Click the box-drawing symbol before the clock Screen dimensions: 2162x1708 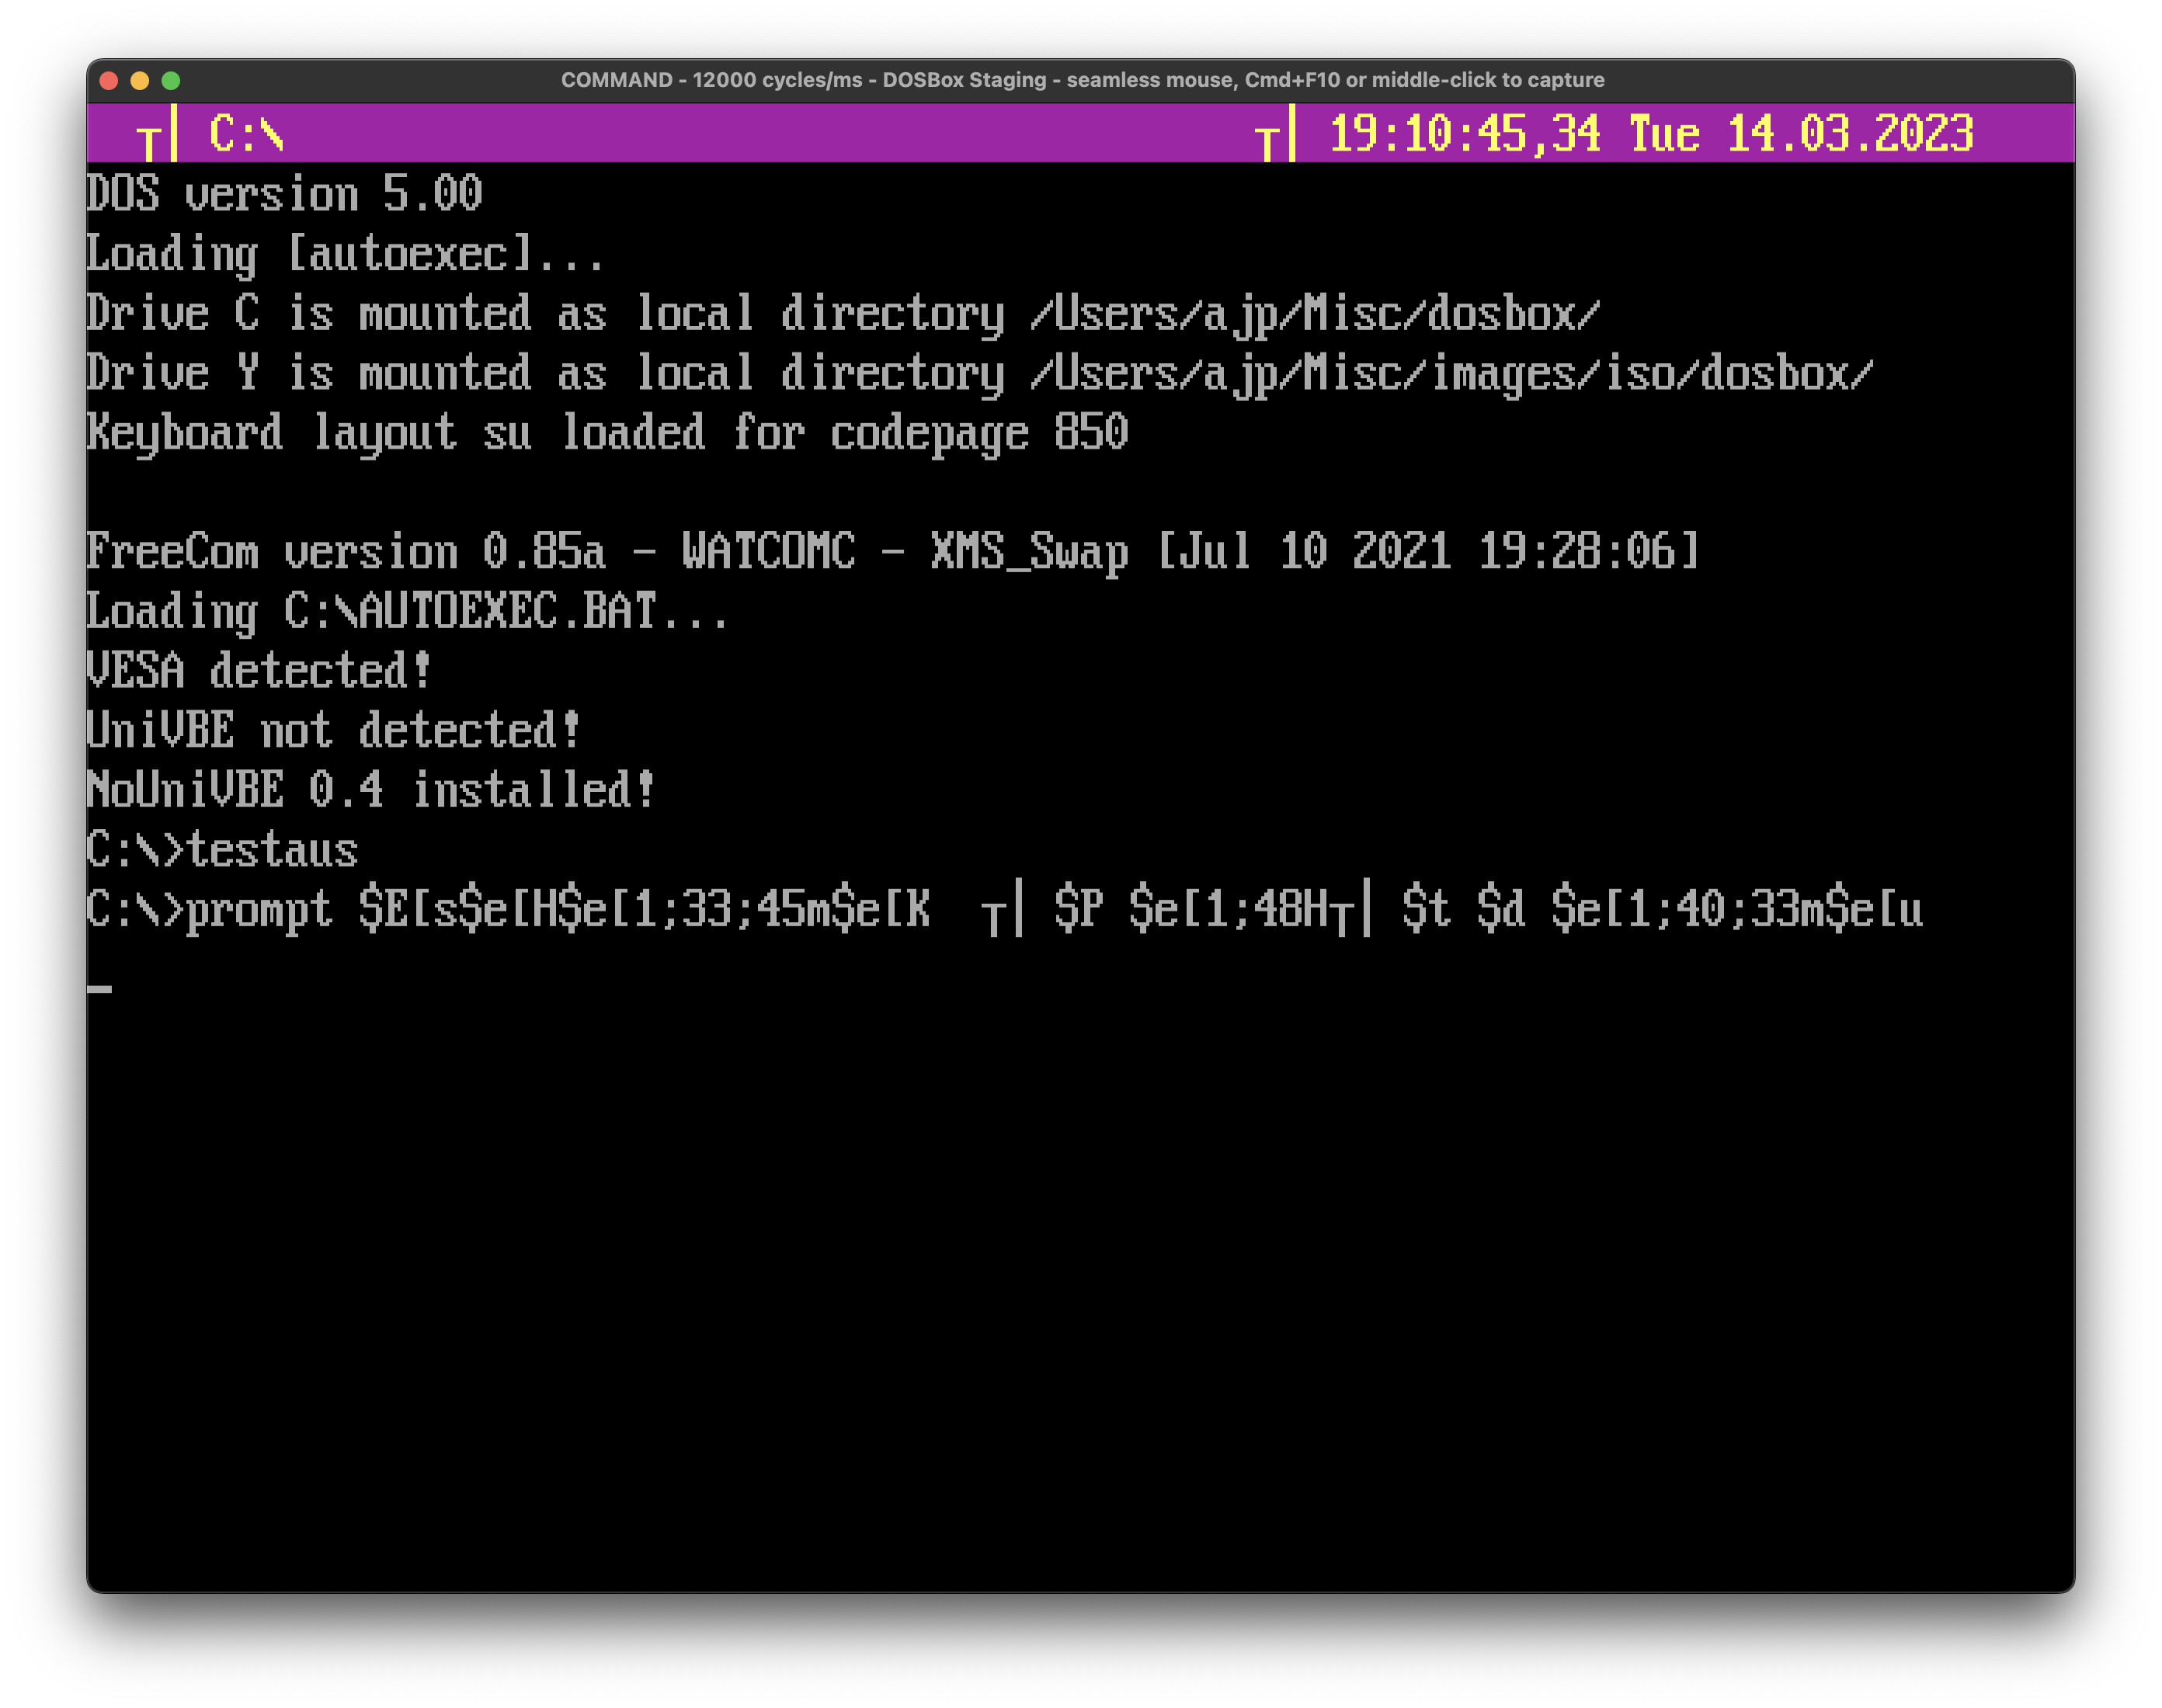click(1277, 136)
